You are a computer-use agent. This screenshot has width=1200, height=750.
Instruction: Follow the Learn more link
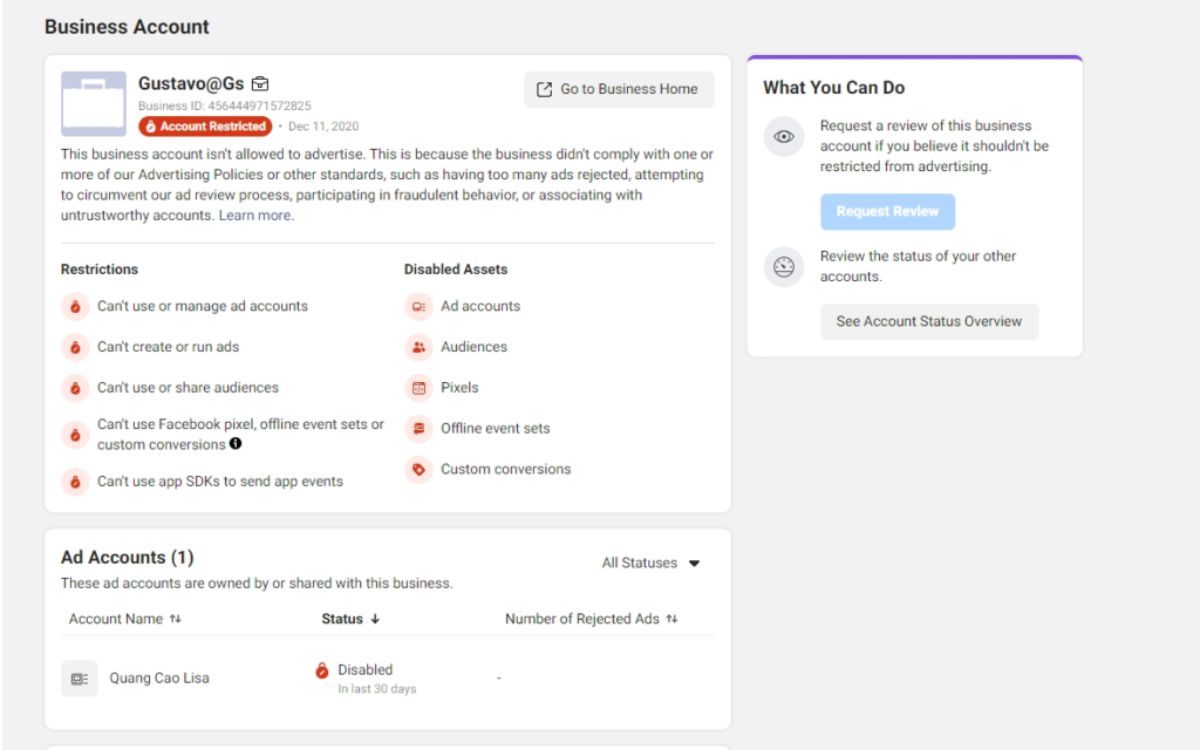click(256, 215)
